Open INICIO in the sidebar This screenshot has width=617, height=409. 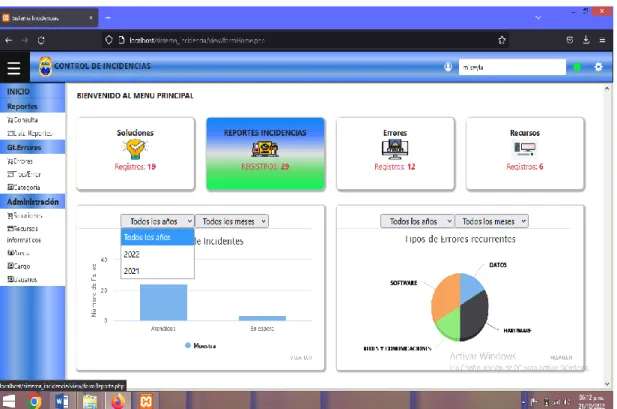(x=18, y=92)
